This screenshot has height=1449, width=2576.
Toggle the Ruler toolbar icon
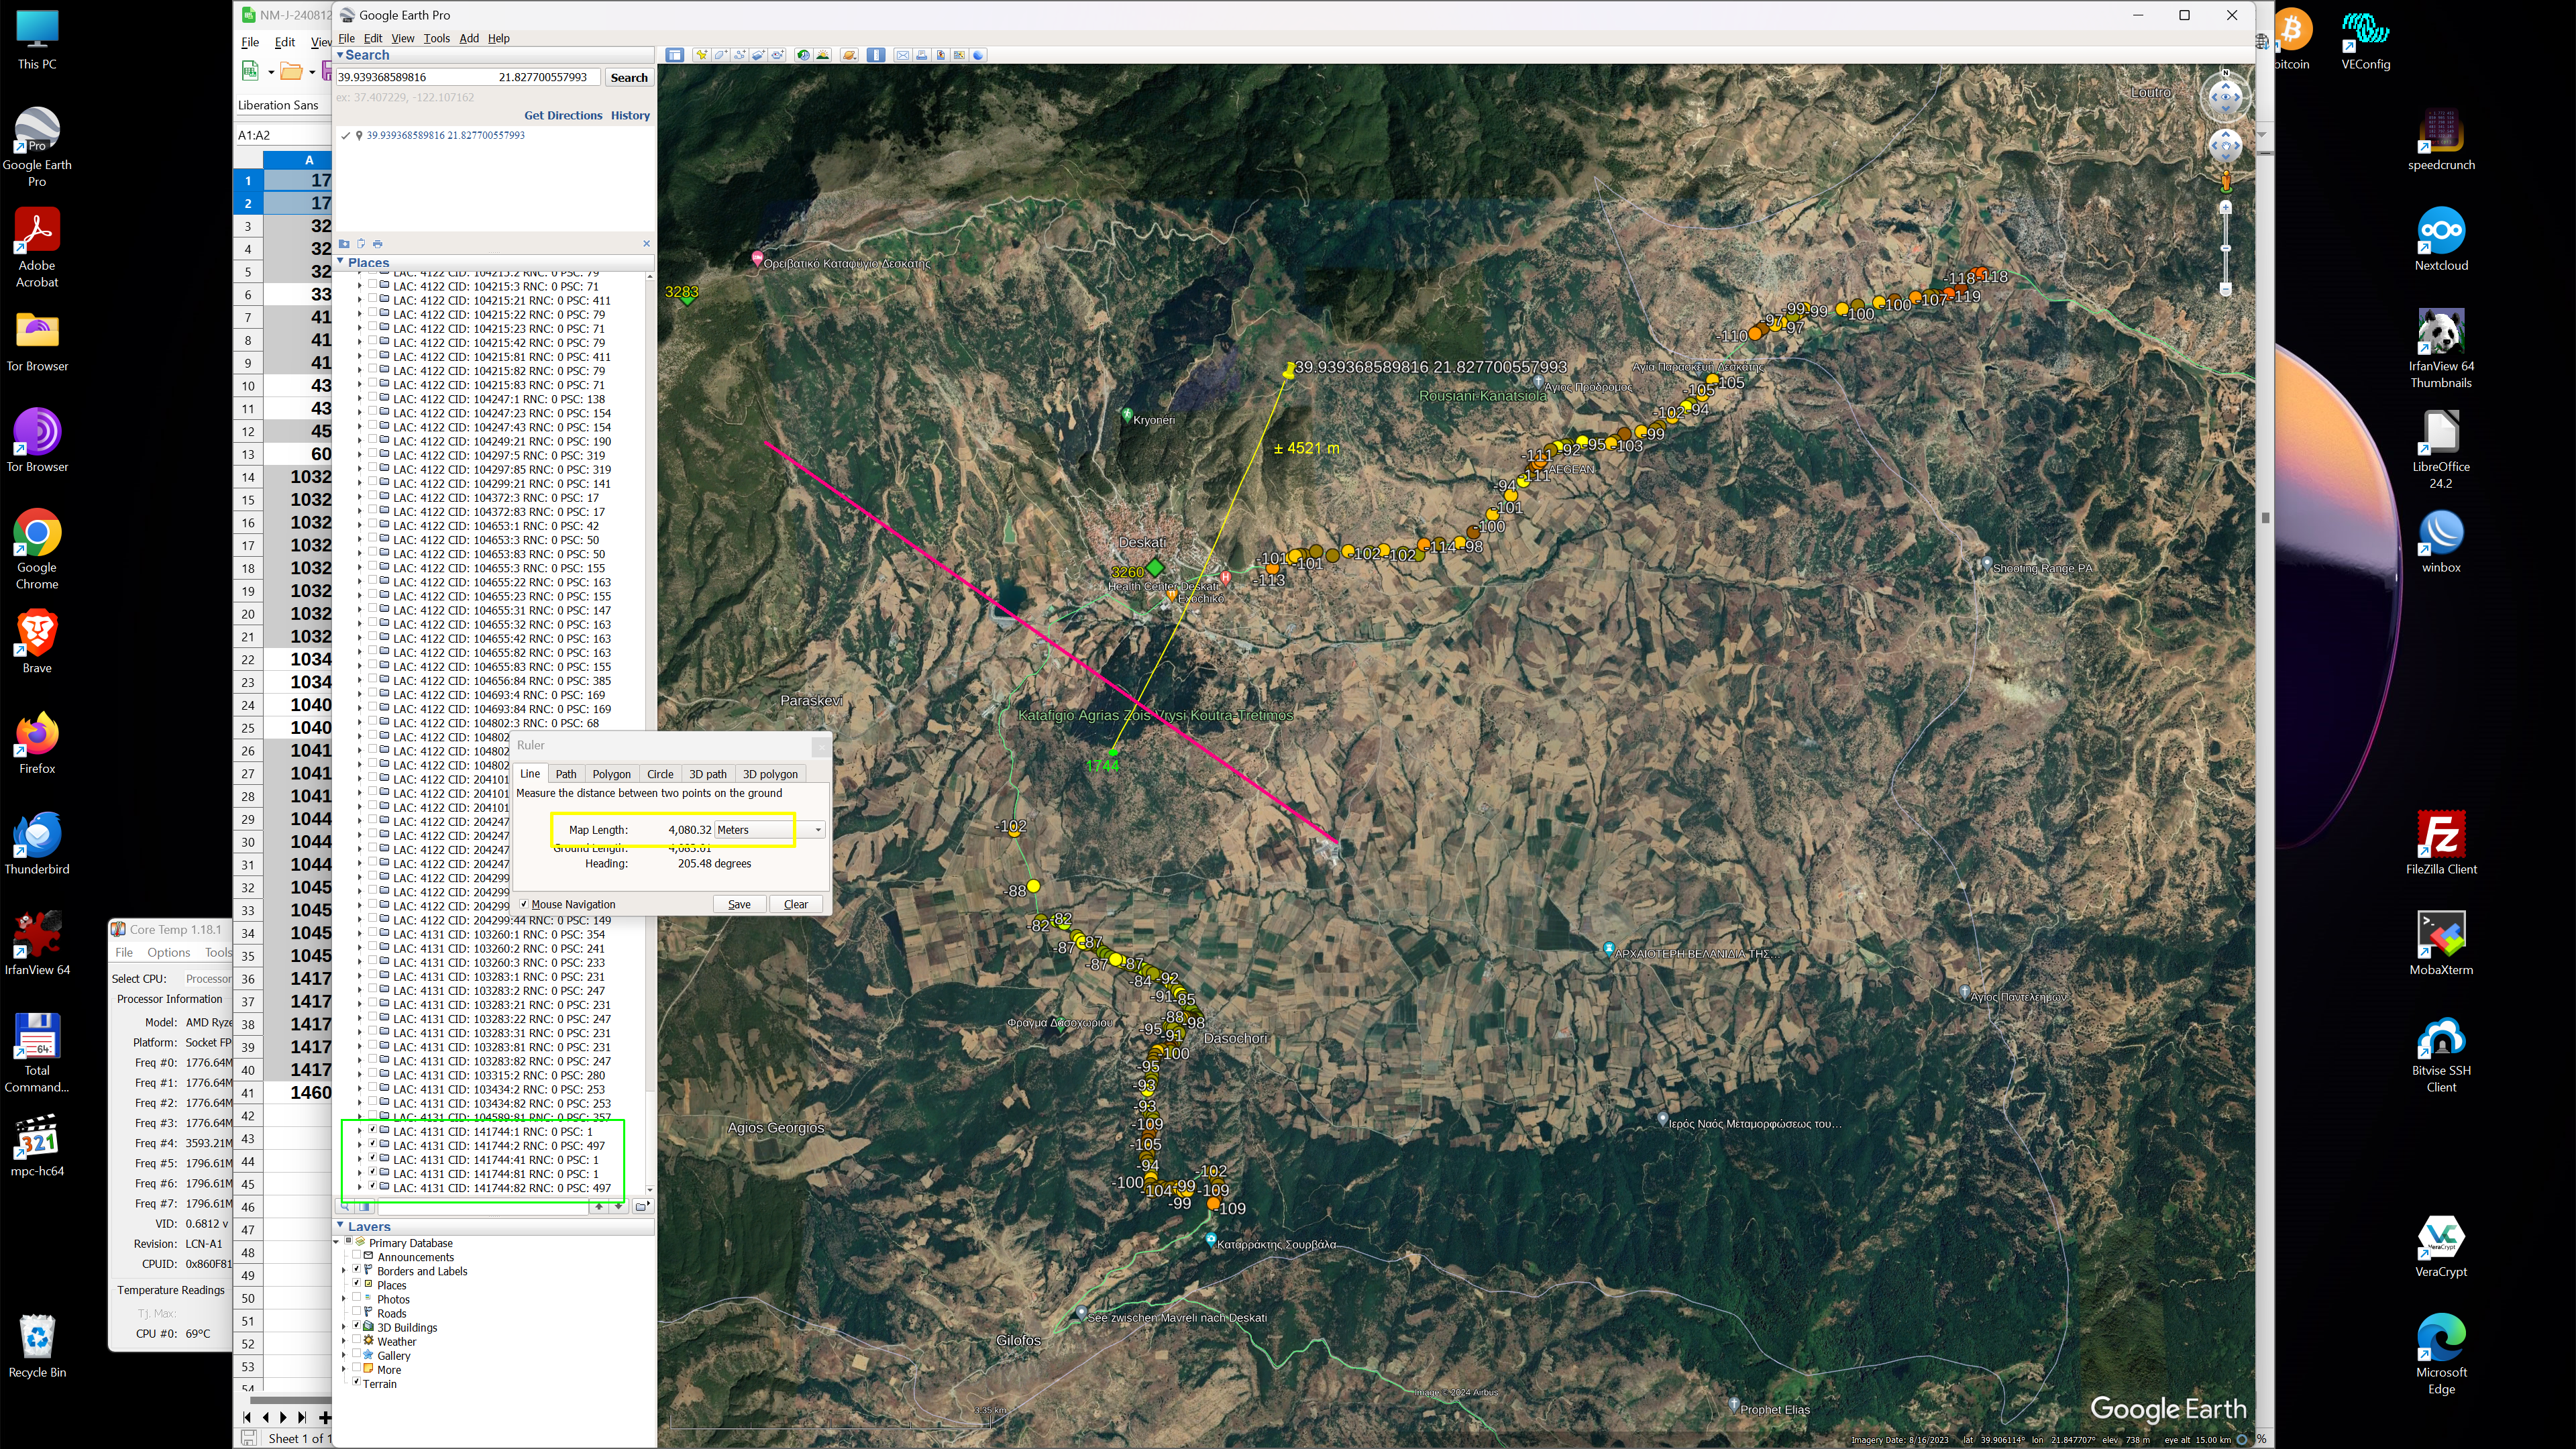point(876,55)
